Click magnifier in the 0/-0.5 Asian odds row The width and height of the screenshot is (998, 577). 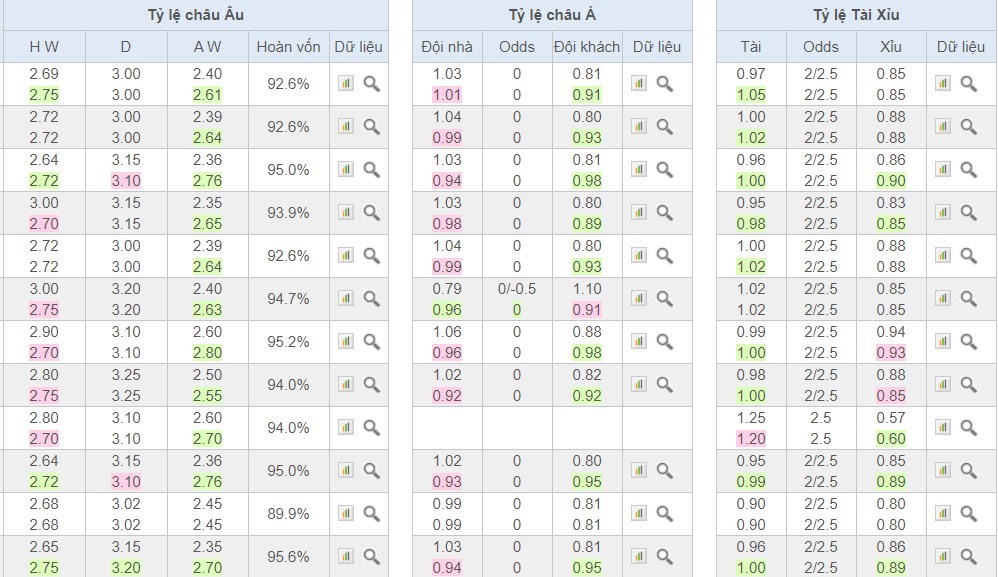pyautogui.click(x=665, y=298)
